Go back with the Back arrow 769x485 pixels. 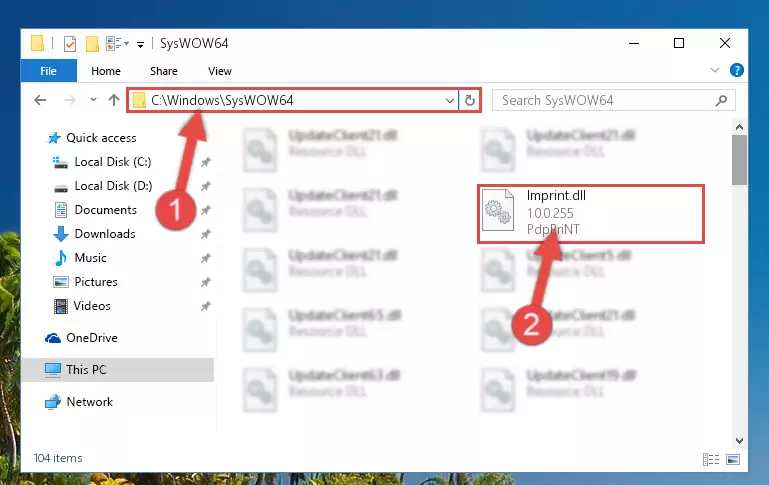tap(40, 100)
